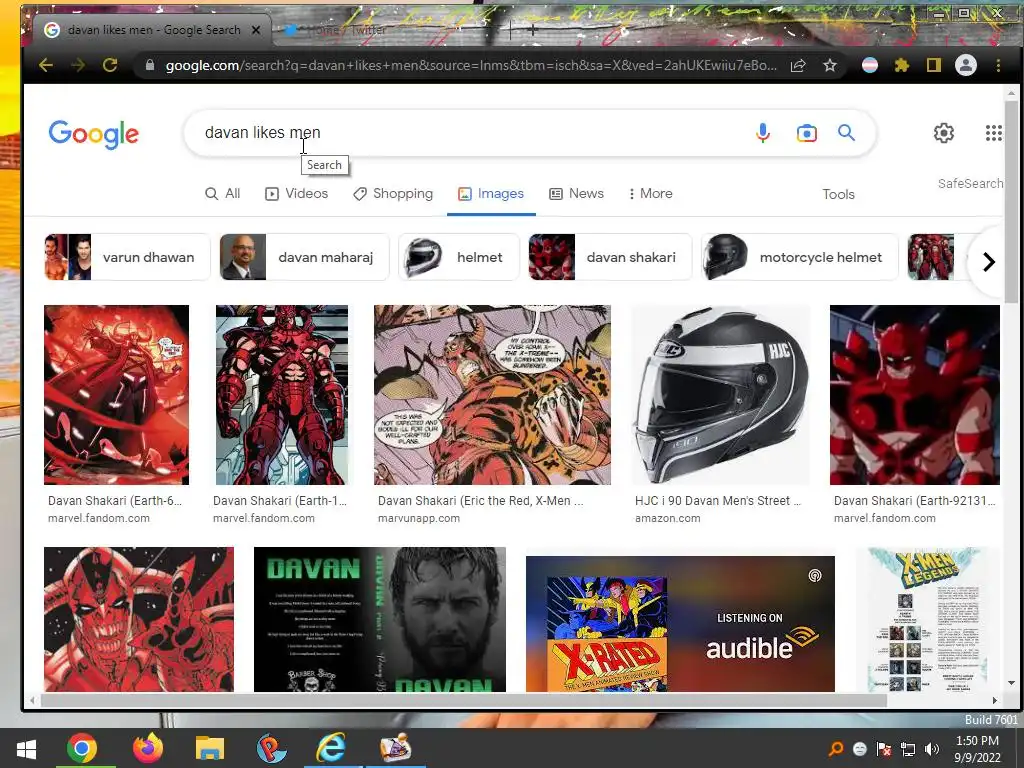Reload the page with the refresh icon

point(110,65)
